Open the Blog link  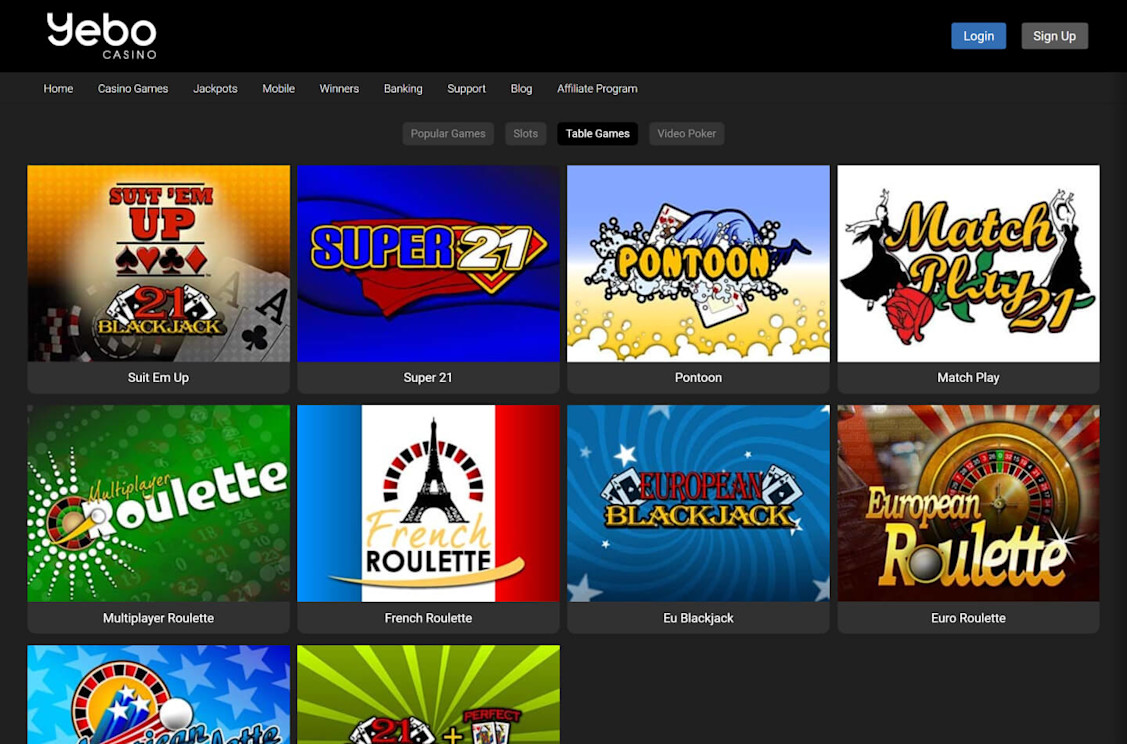[521, 88]
